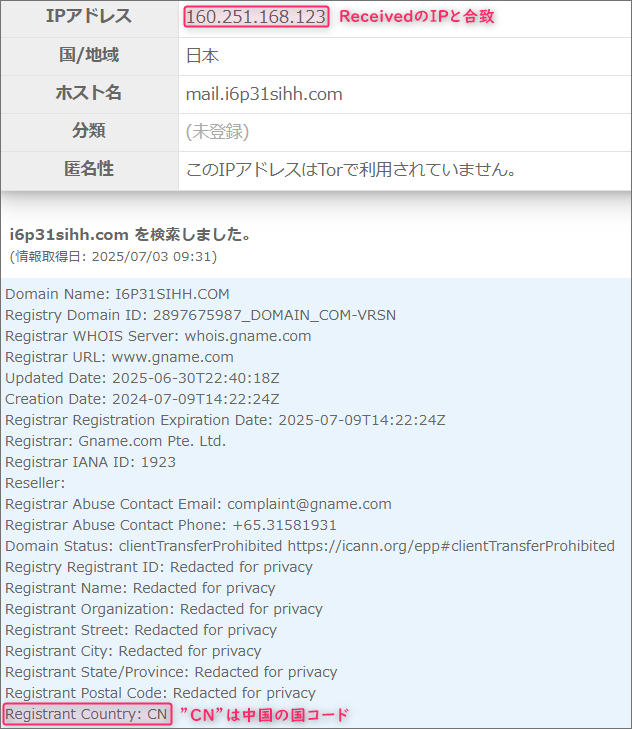Click the Tor usage status text

[351, 170]
